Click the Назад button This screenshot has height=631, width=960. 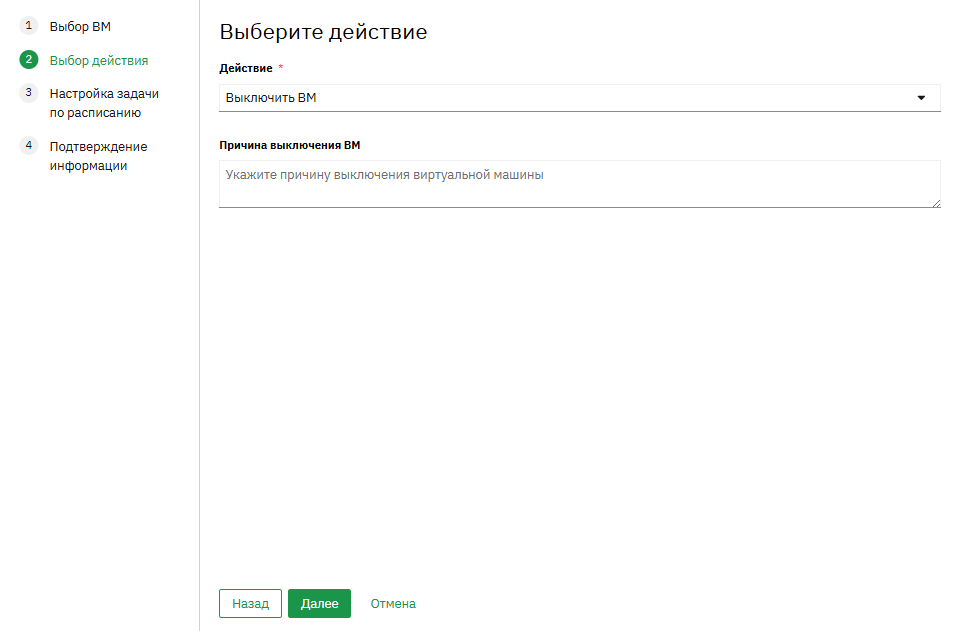[250, 603]
